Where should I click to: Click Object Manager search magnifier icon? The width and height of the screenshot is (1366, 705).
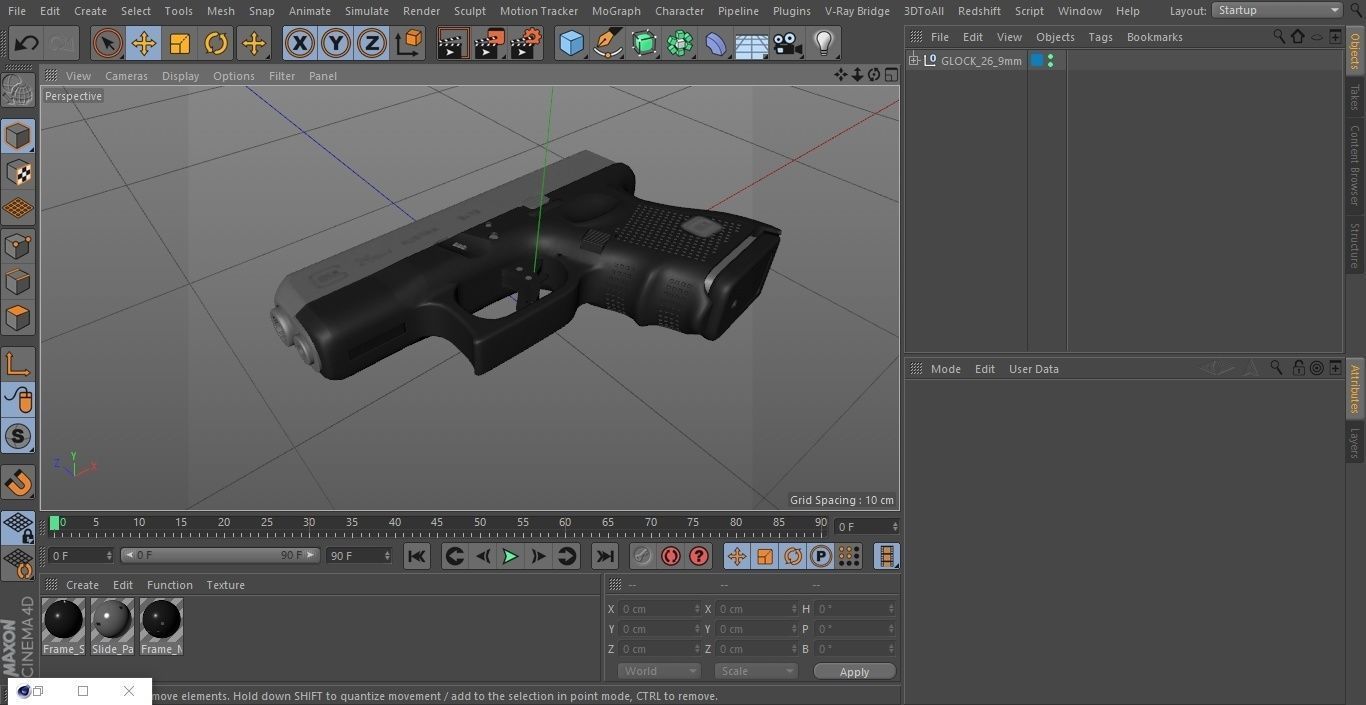[x=1279, y=36]
